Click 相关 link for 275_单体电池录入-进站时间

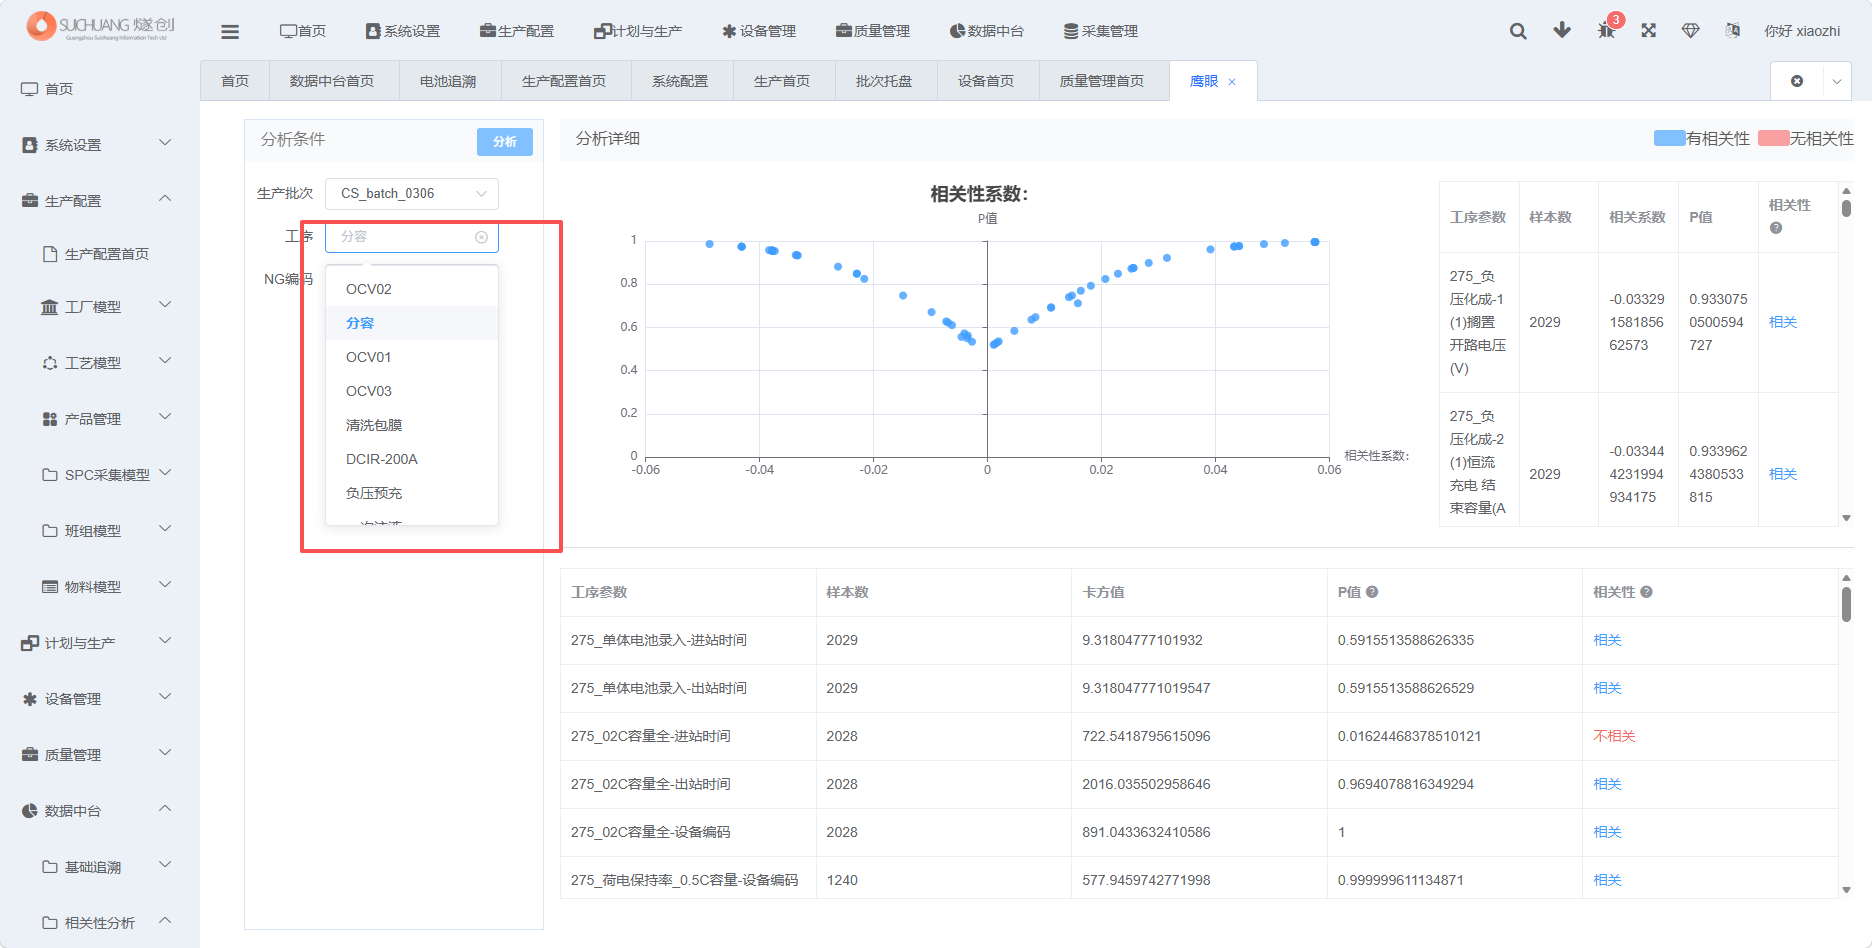pyautogui.click(x=1607, y=640)
